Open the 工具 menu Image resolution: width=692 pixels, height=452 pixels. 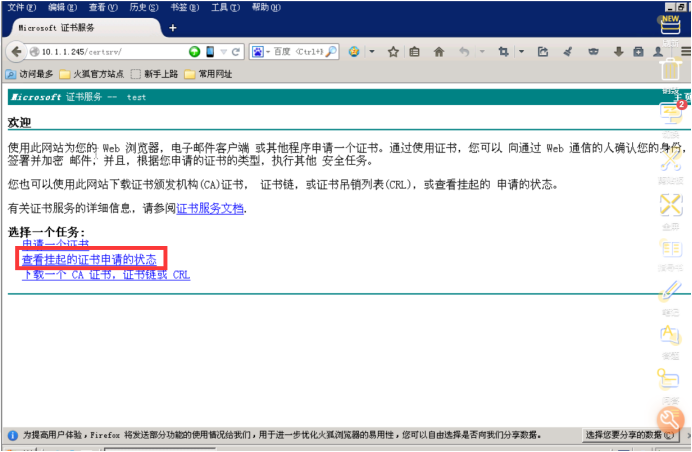pyautogui.click(x=225, y=7)
